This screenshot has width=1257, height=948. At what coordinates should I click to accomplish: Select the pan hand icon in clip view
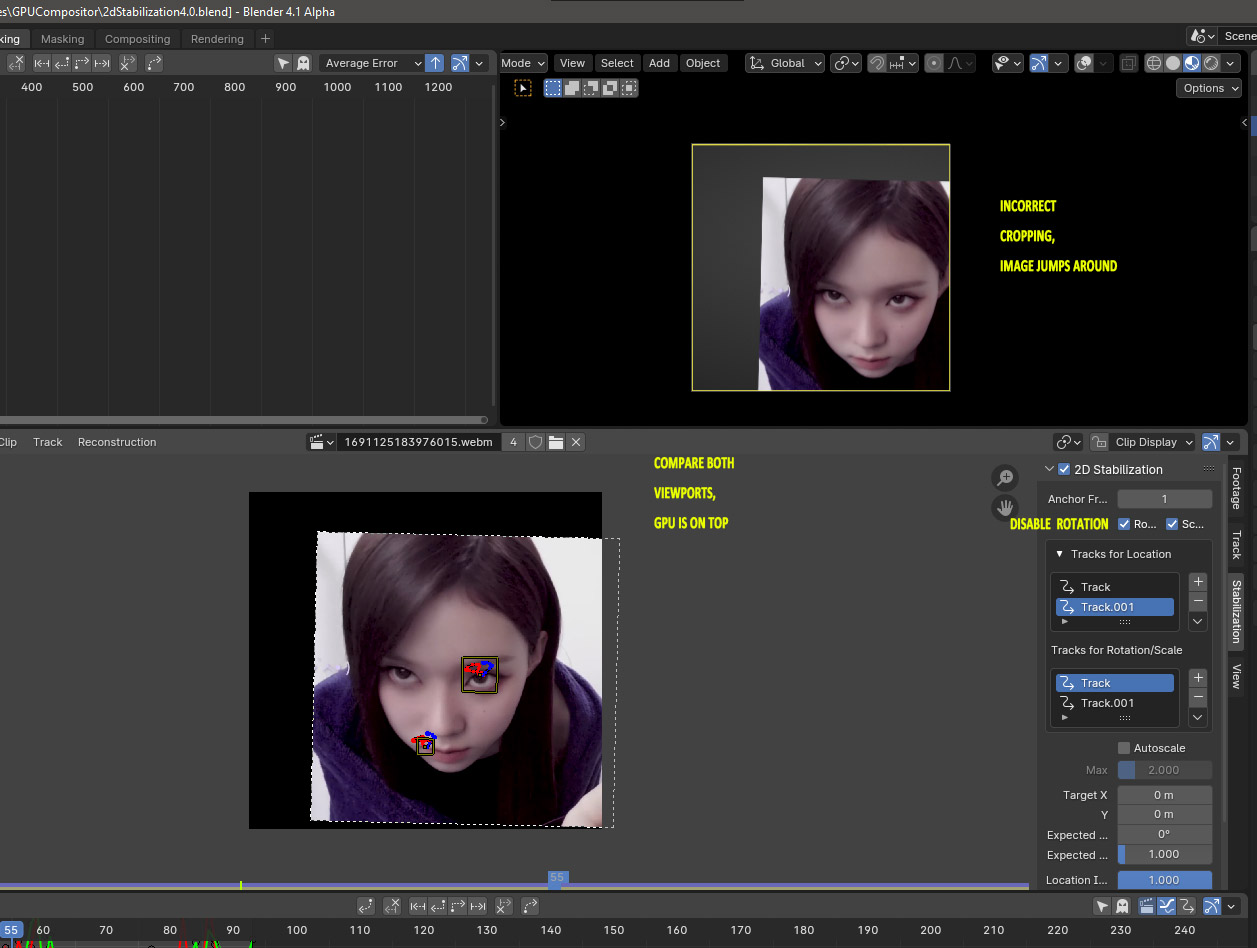tap(1005, 508)
